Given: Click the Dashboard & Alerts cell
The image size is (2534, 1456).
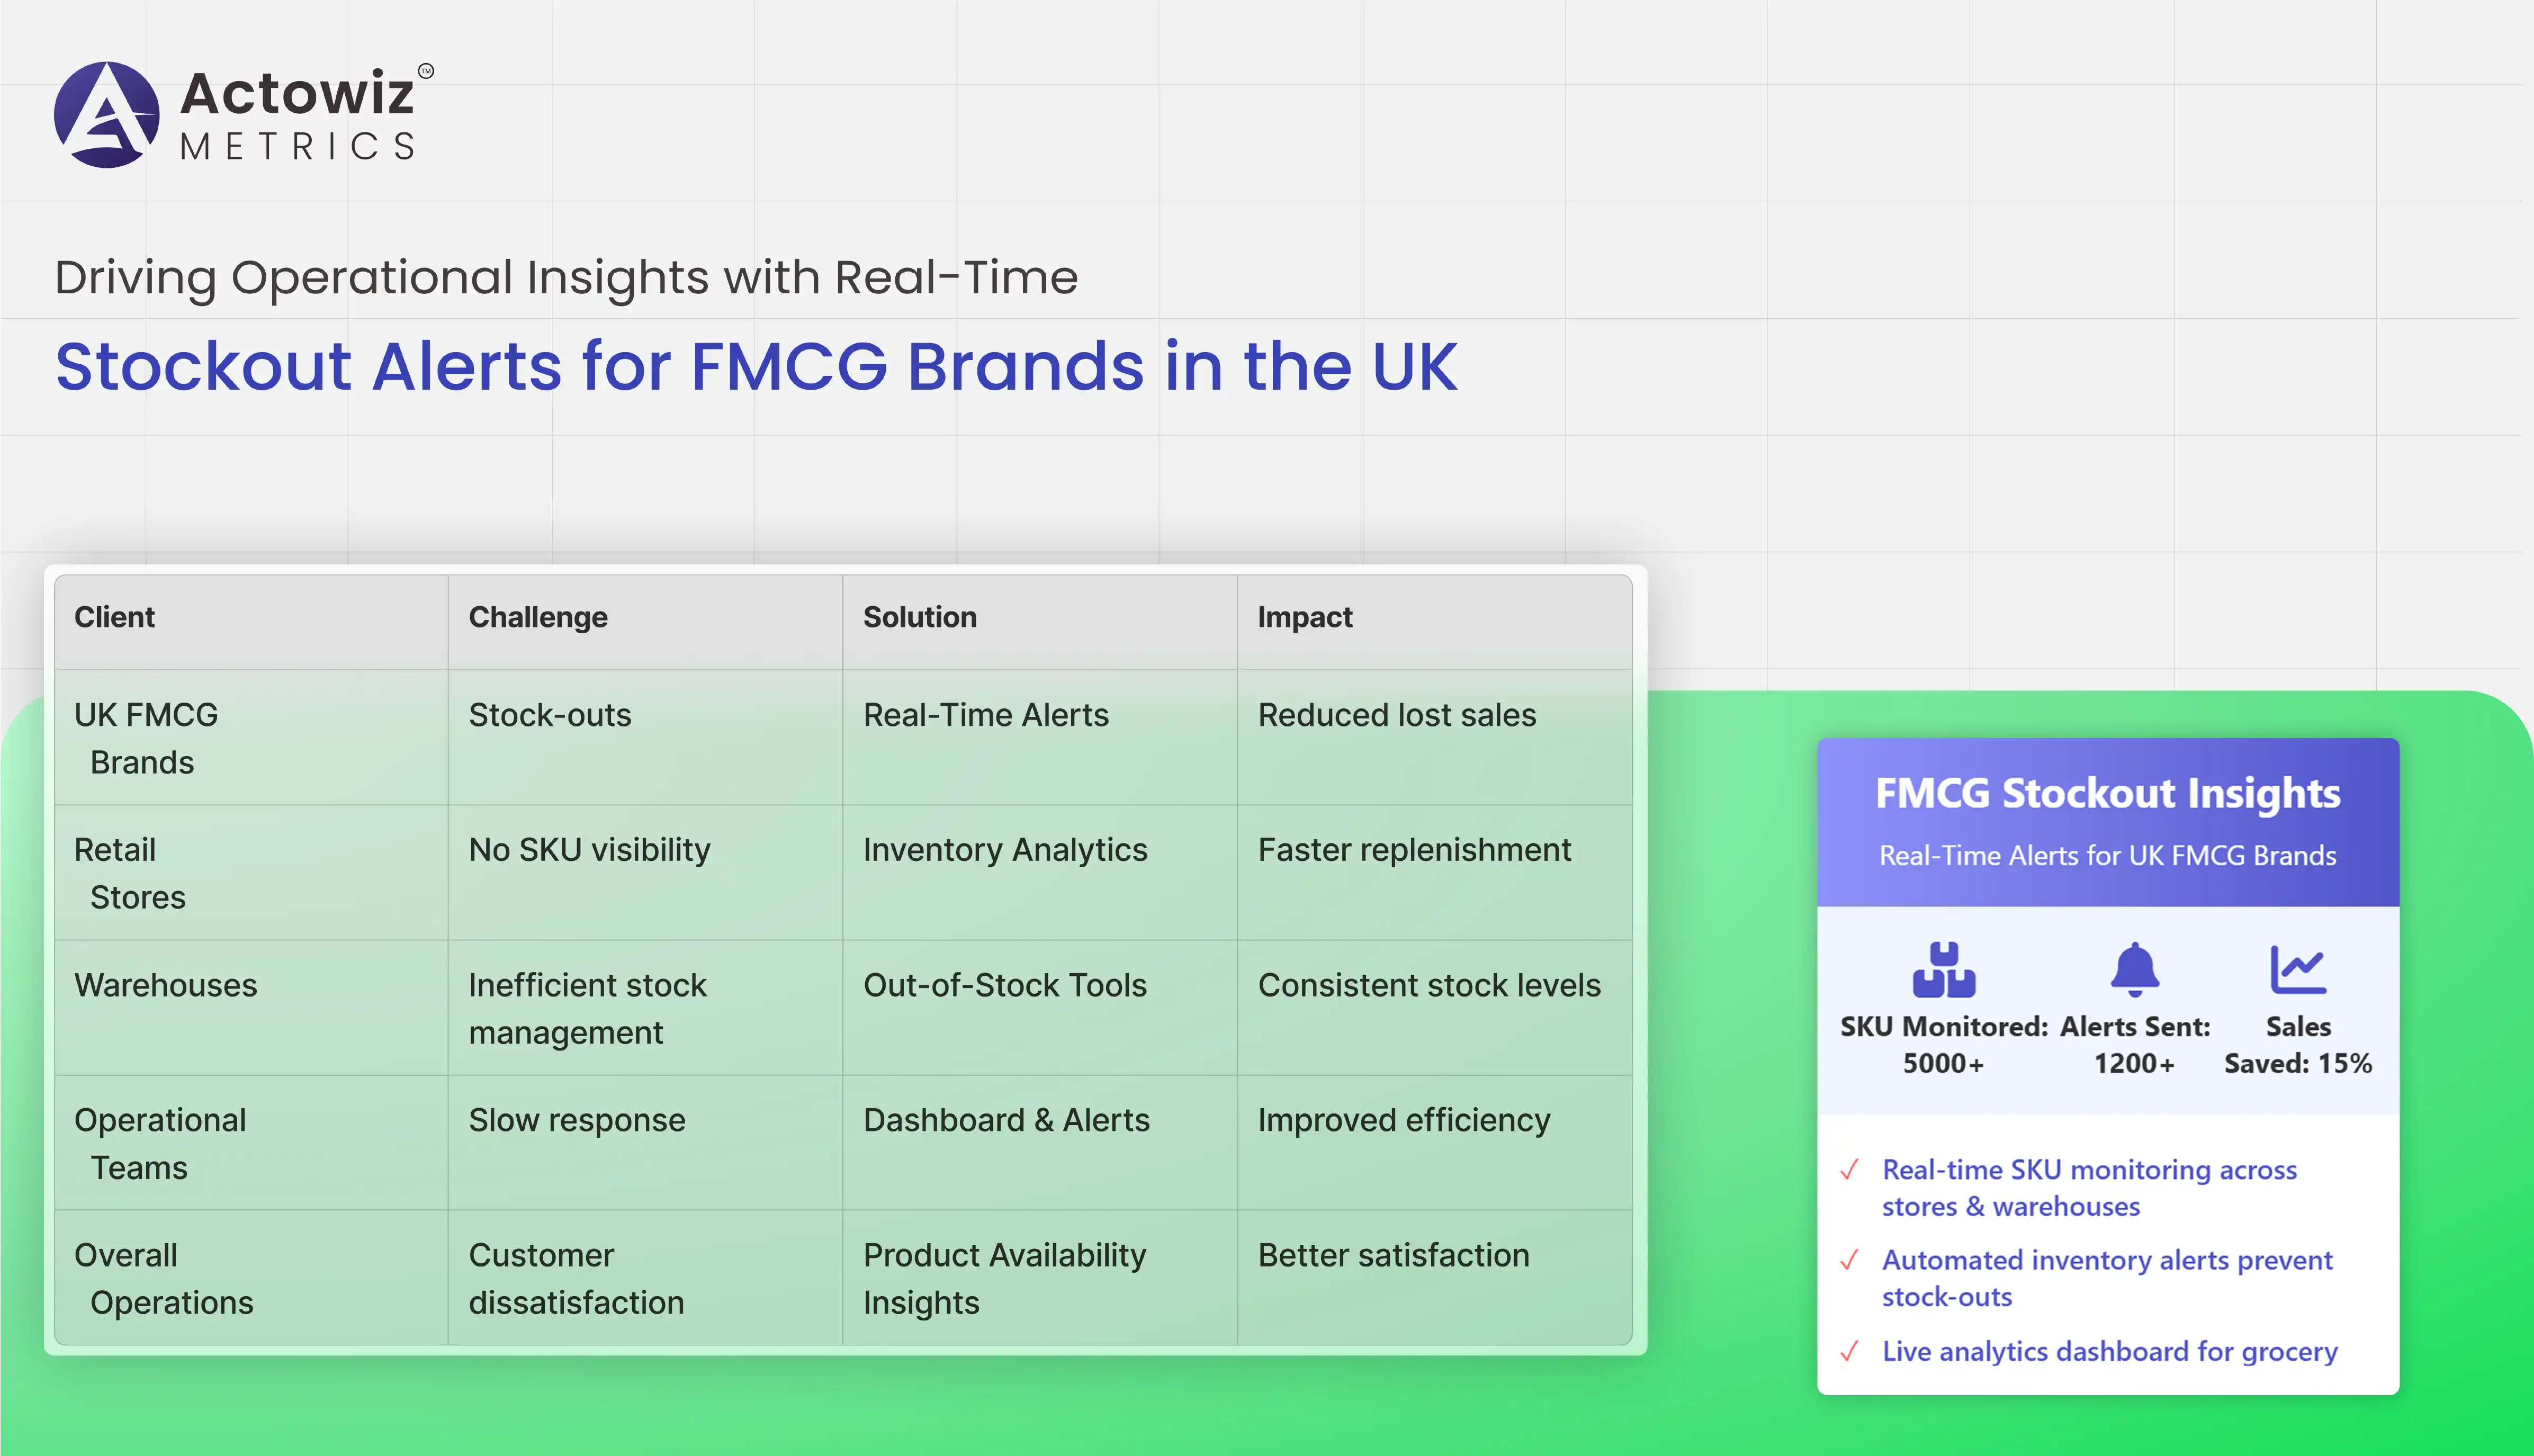Looking at the screenshot, I should pyautogui.click(x=1006, y=1120).
